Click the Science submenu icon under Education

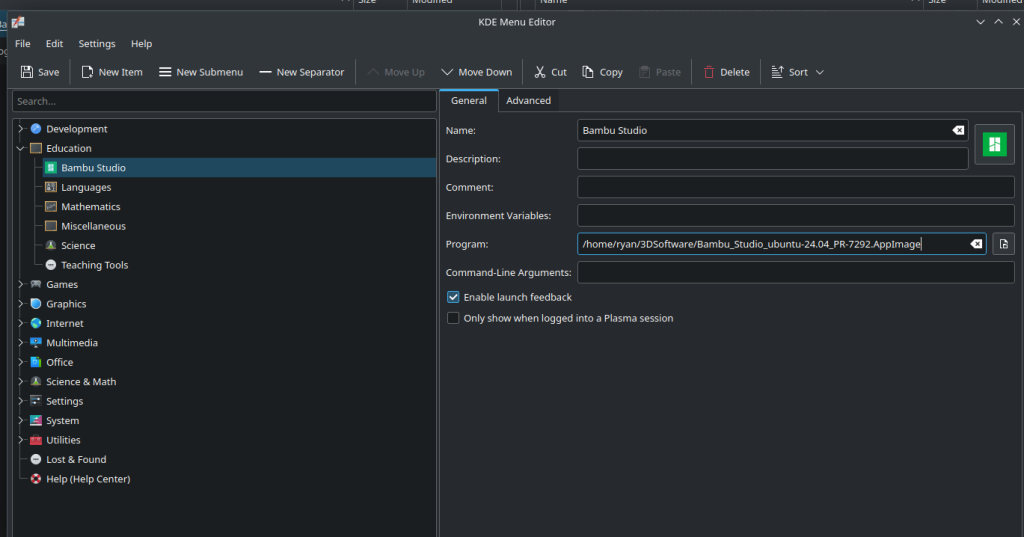(51, 245)
